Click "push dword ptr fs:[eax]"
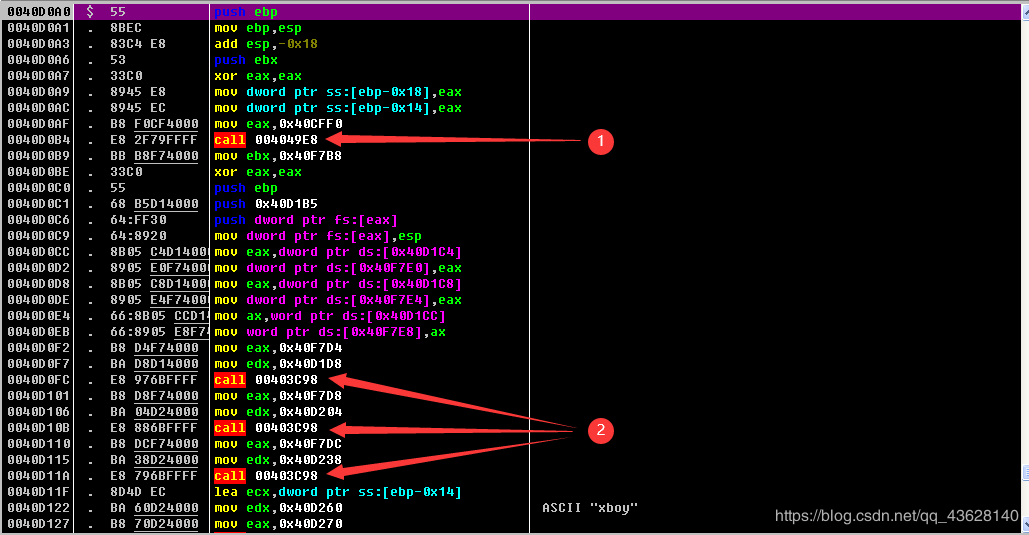This screenshot has height=535, width=1029. [x=306, y=220]
